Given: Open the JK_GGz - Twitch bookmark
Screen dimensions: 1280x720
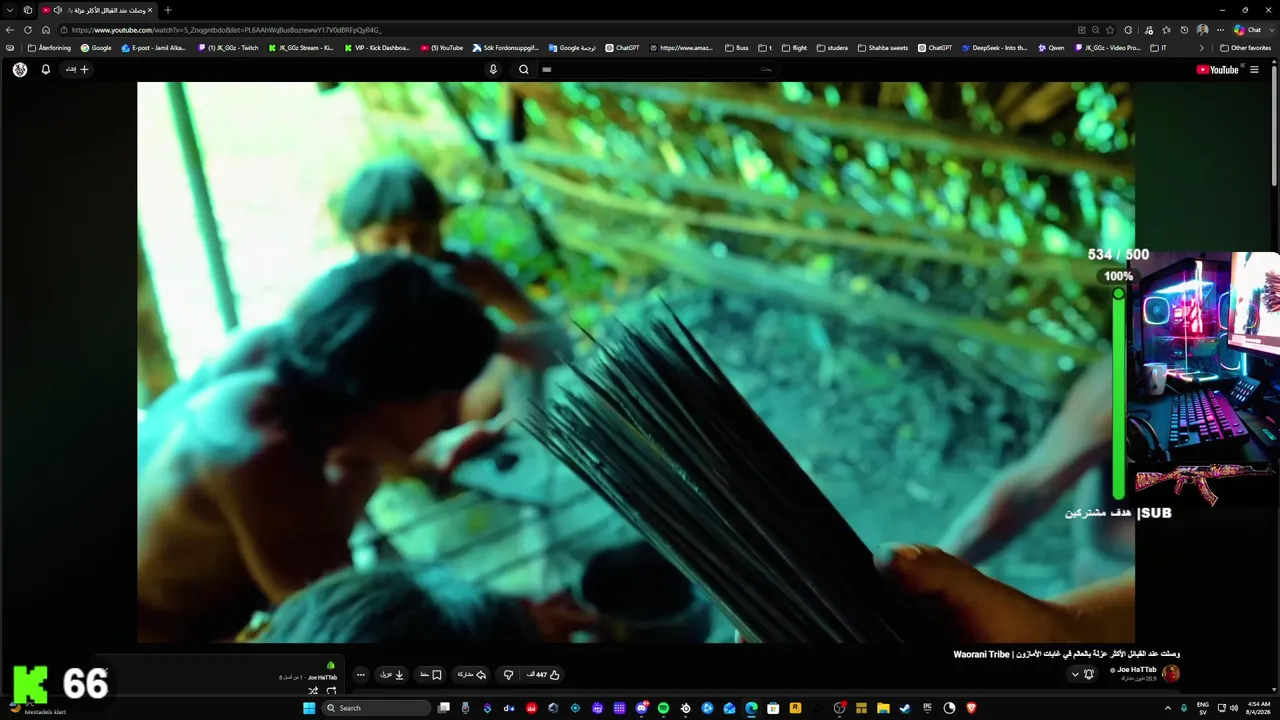Looking at the screenshot, I should point(229,47).
